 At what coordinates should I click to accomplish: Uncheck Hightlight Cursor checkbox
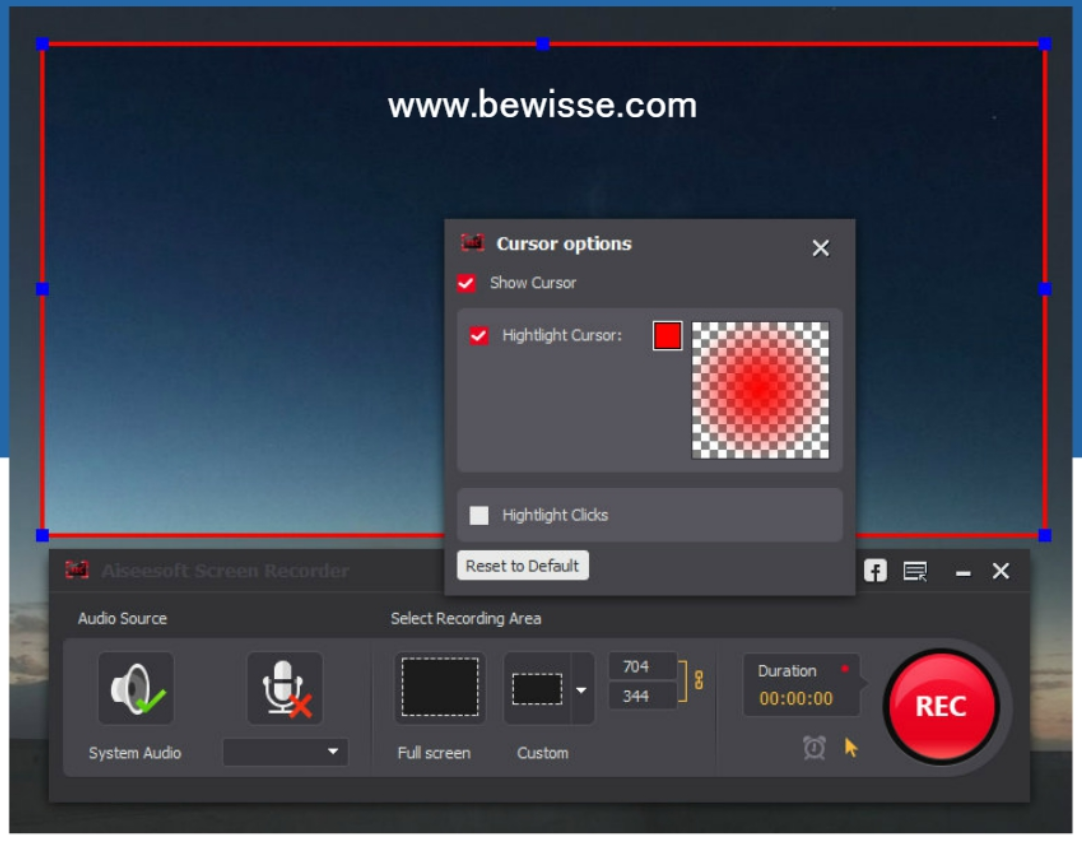pyautogui.click(x=479, y=335)
